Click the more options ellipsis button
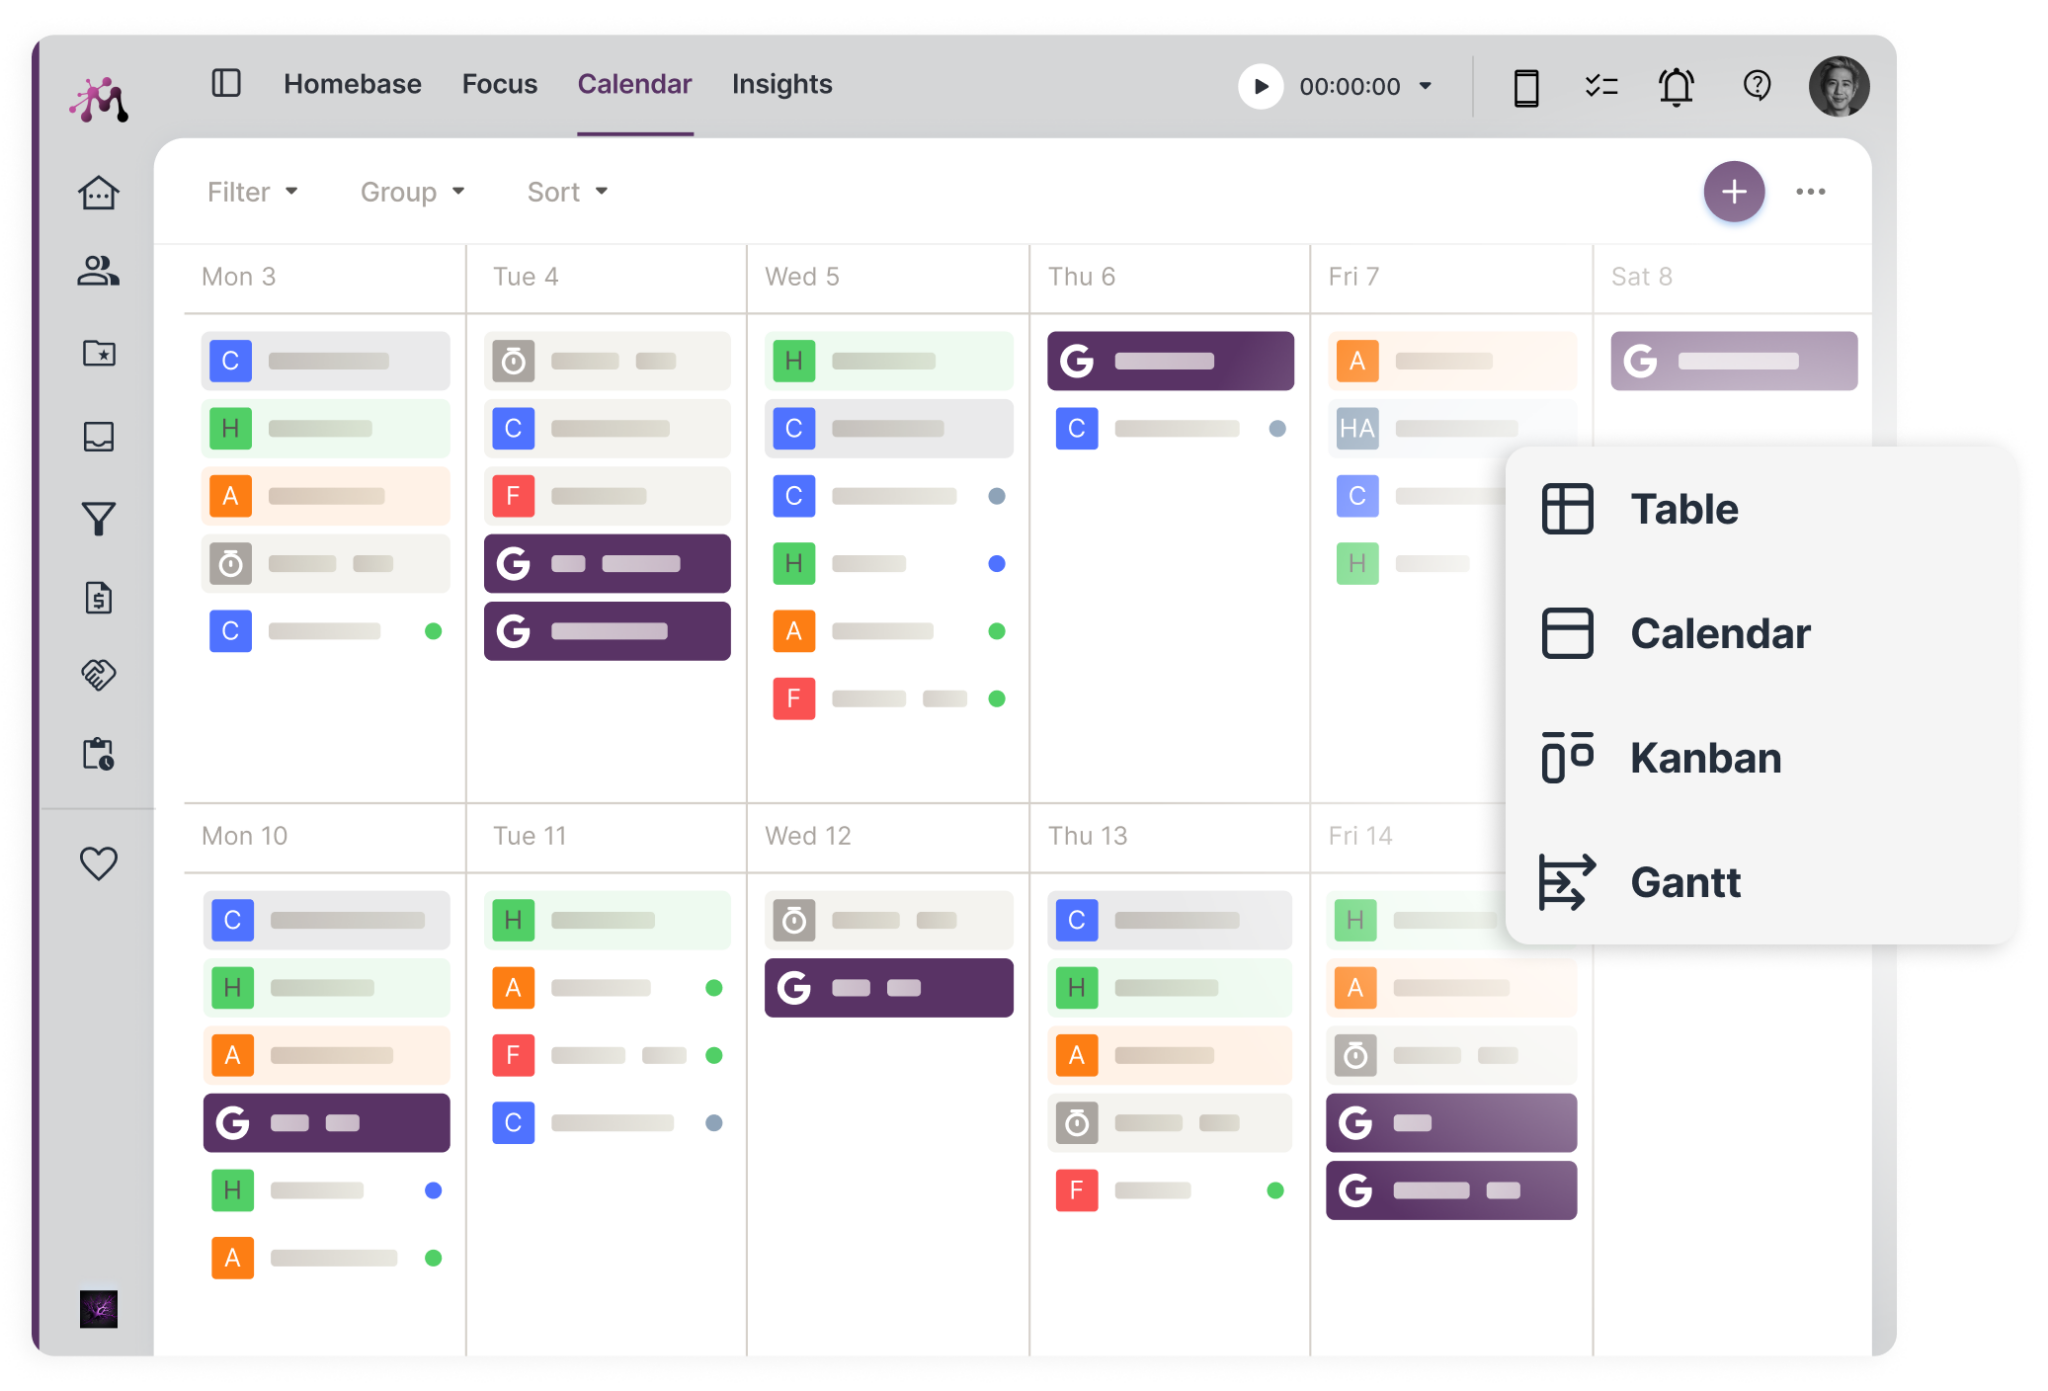The image size is (2048, 1391). [1809, 189]
